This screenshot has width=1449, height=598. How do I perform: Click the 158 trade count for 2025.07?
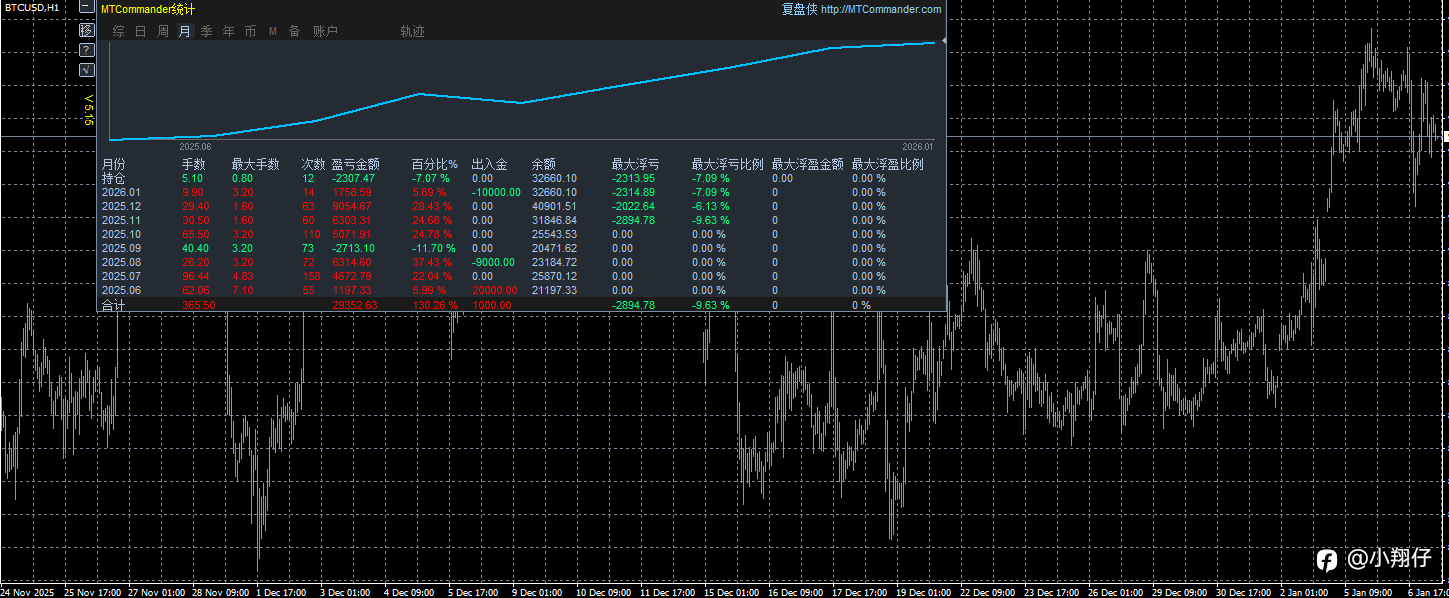click(311, 276)
